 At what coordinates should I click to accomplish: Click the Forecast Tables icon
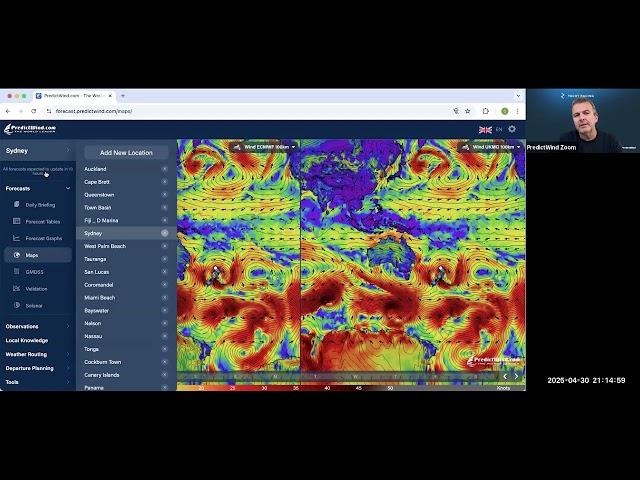click(x=16, y=221)
